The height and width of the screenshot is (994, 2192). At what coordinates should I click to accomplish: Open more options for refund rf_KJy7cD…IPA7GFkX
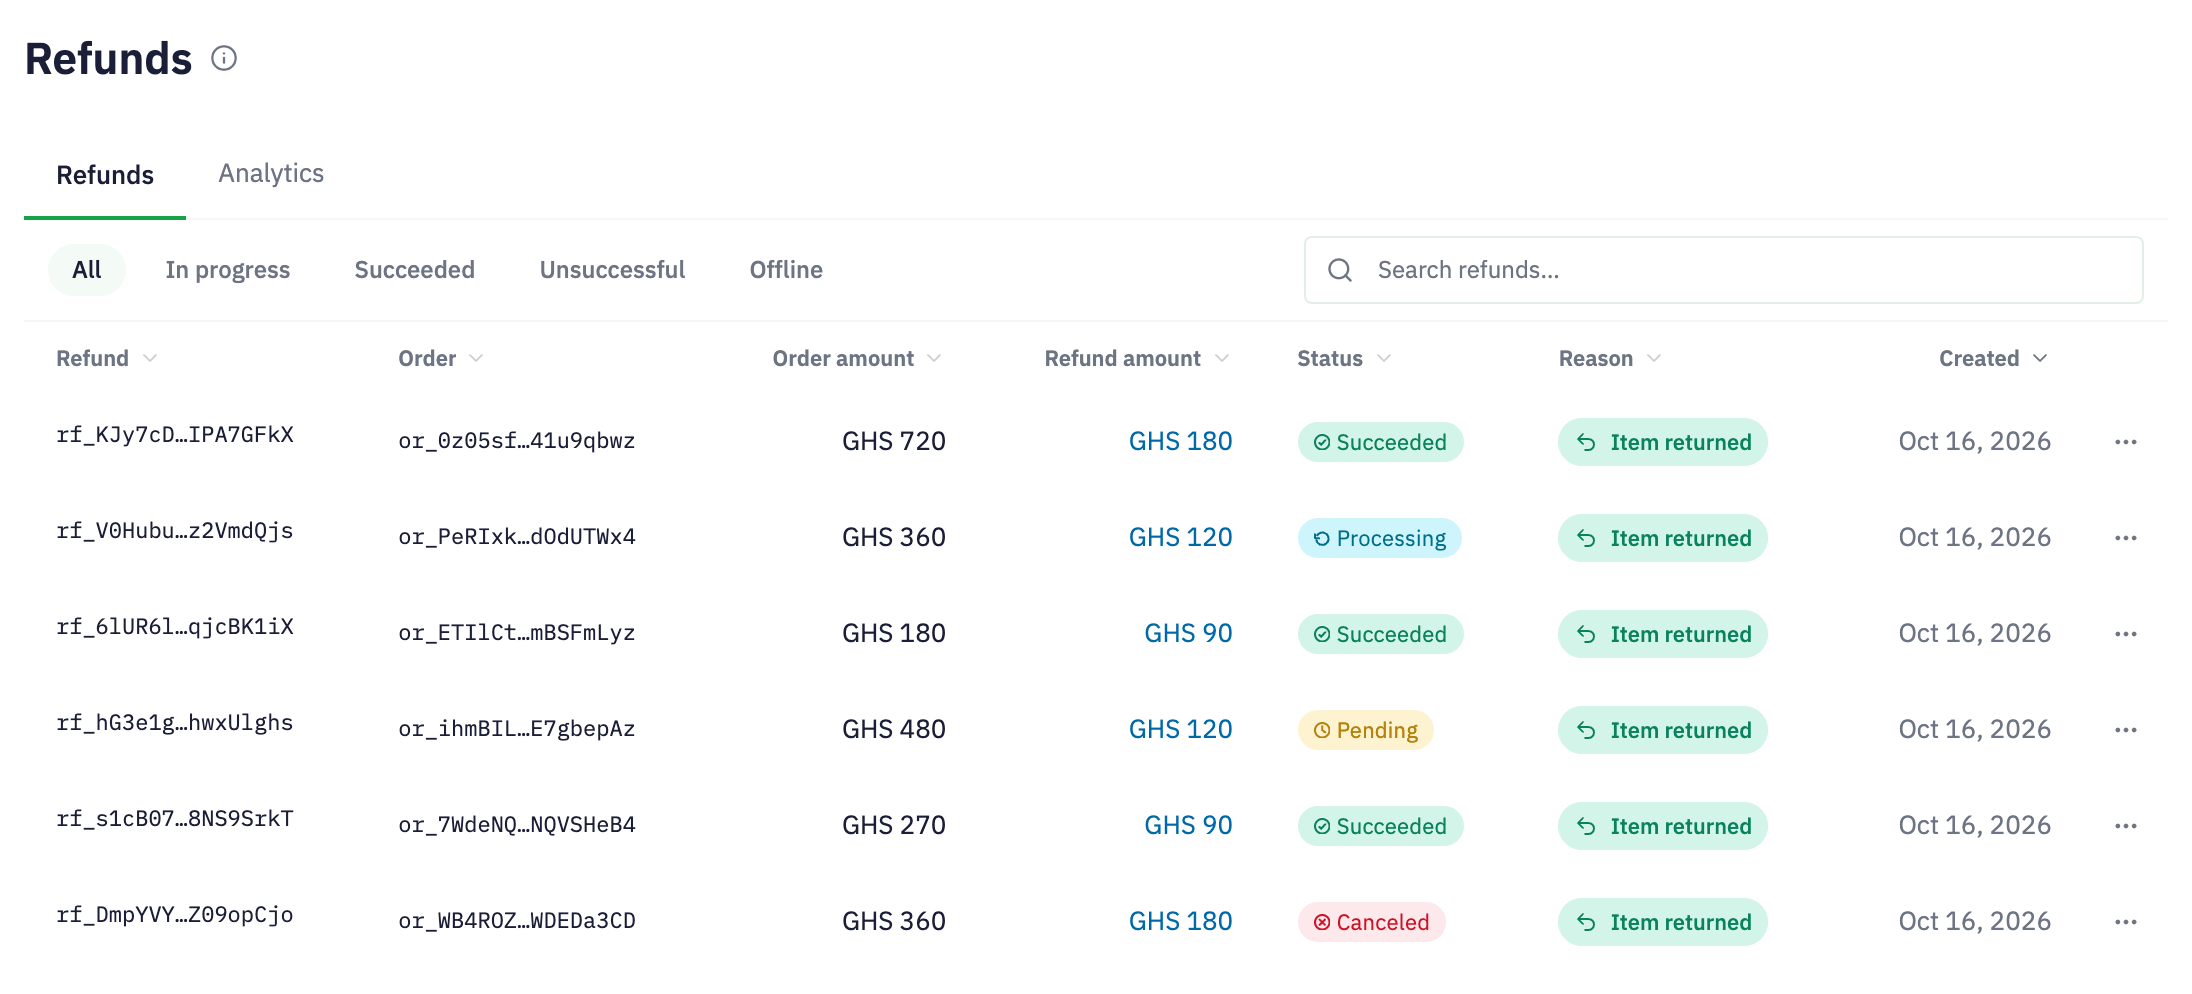[2126, 442]
